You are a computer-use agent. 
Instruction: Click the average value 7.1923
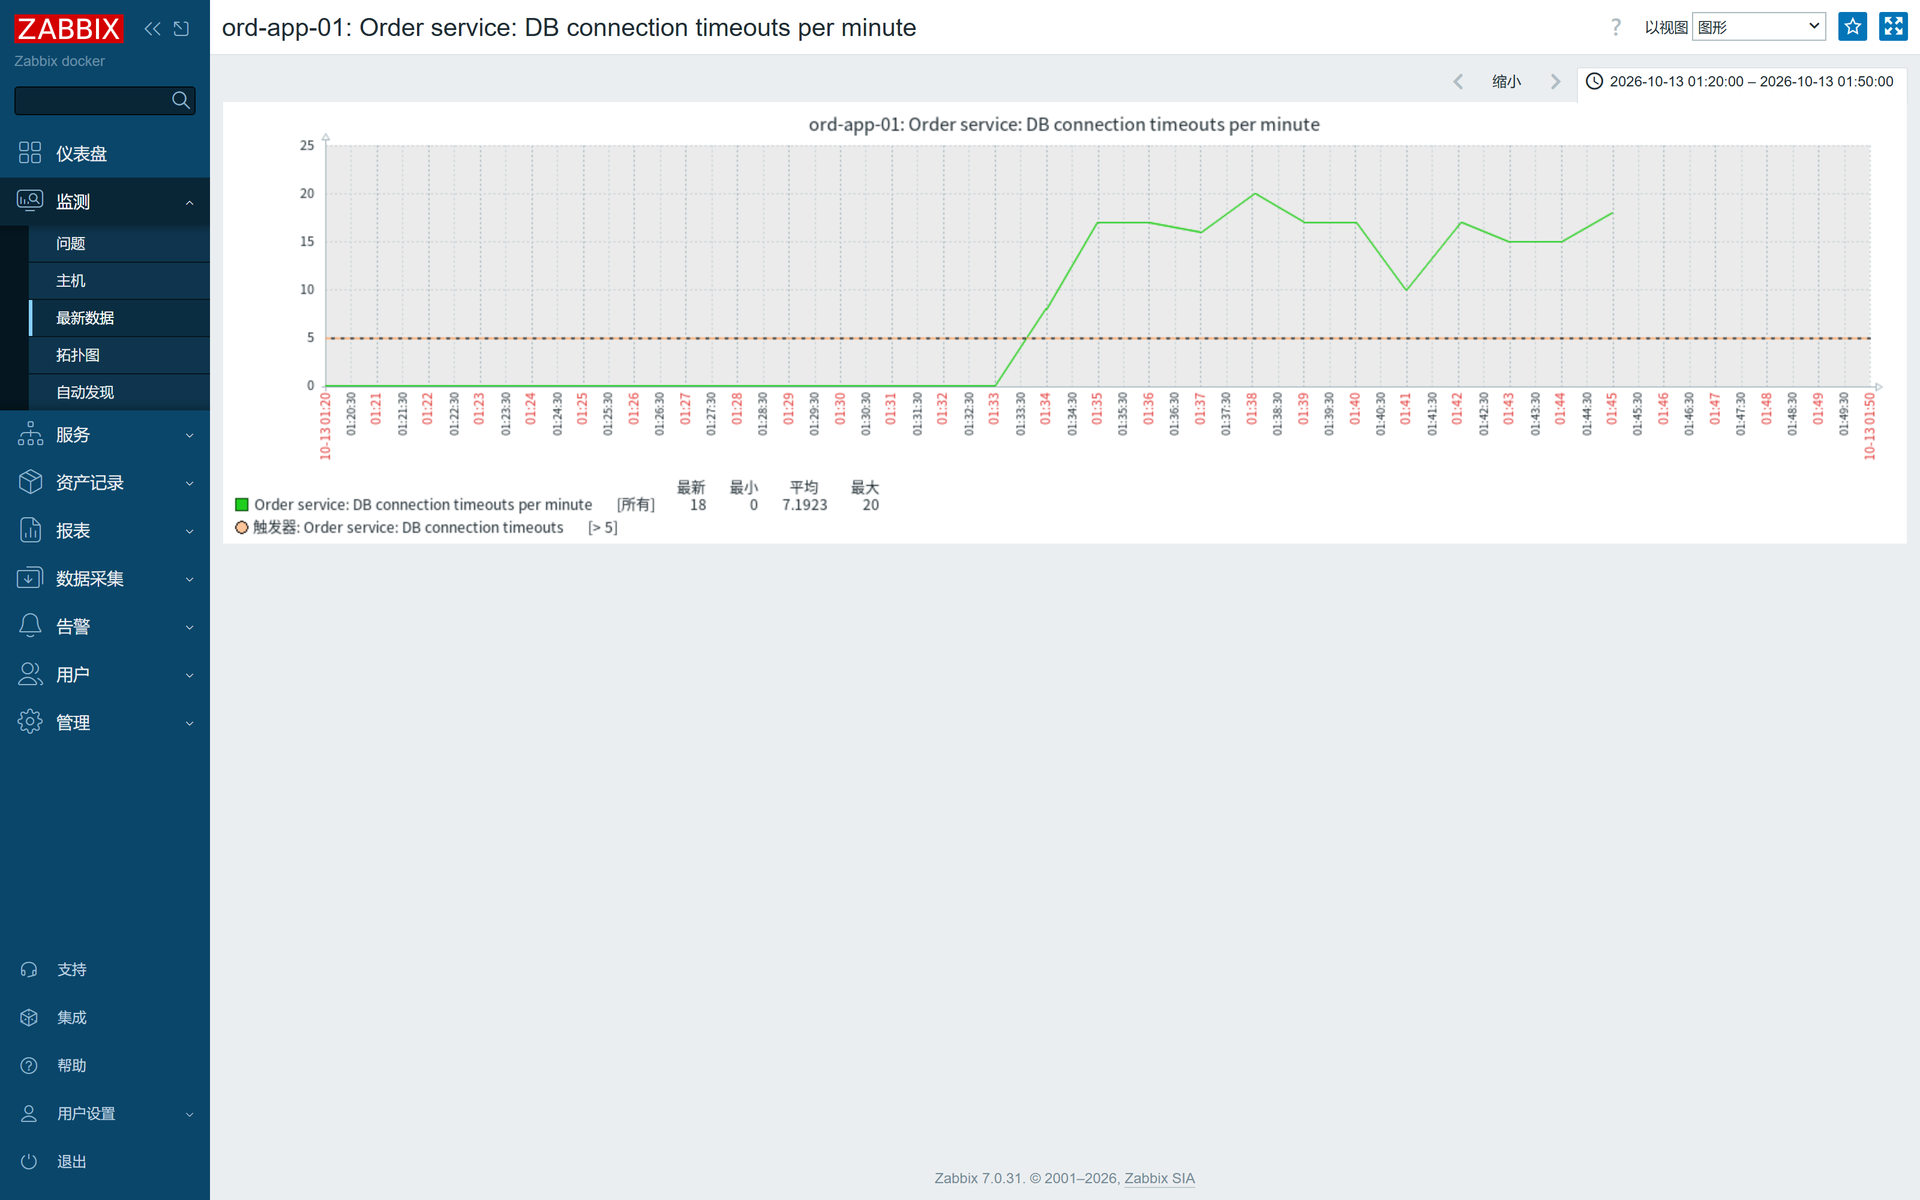[805, 505]
